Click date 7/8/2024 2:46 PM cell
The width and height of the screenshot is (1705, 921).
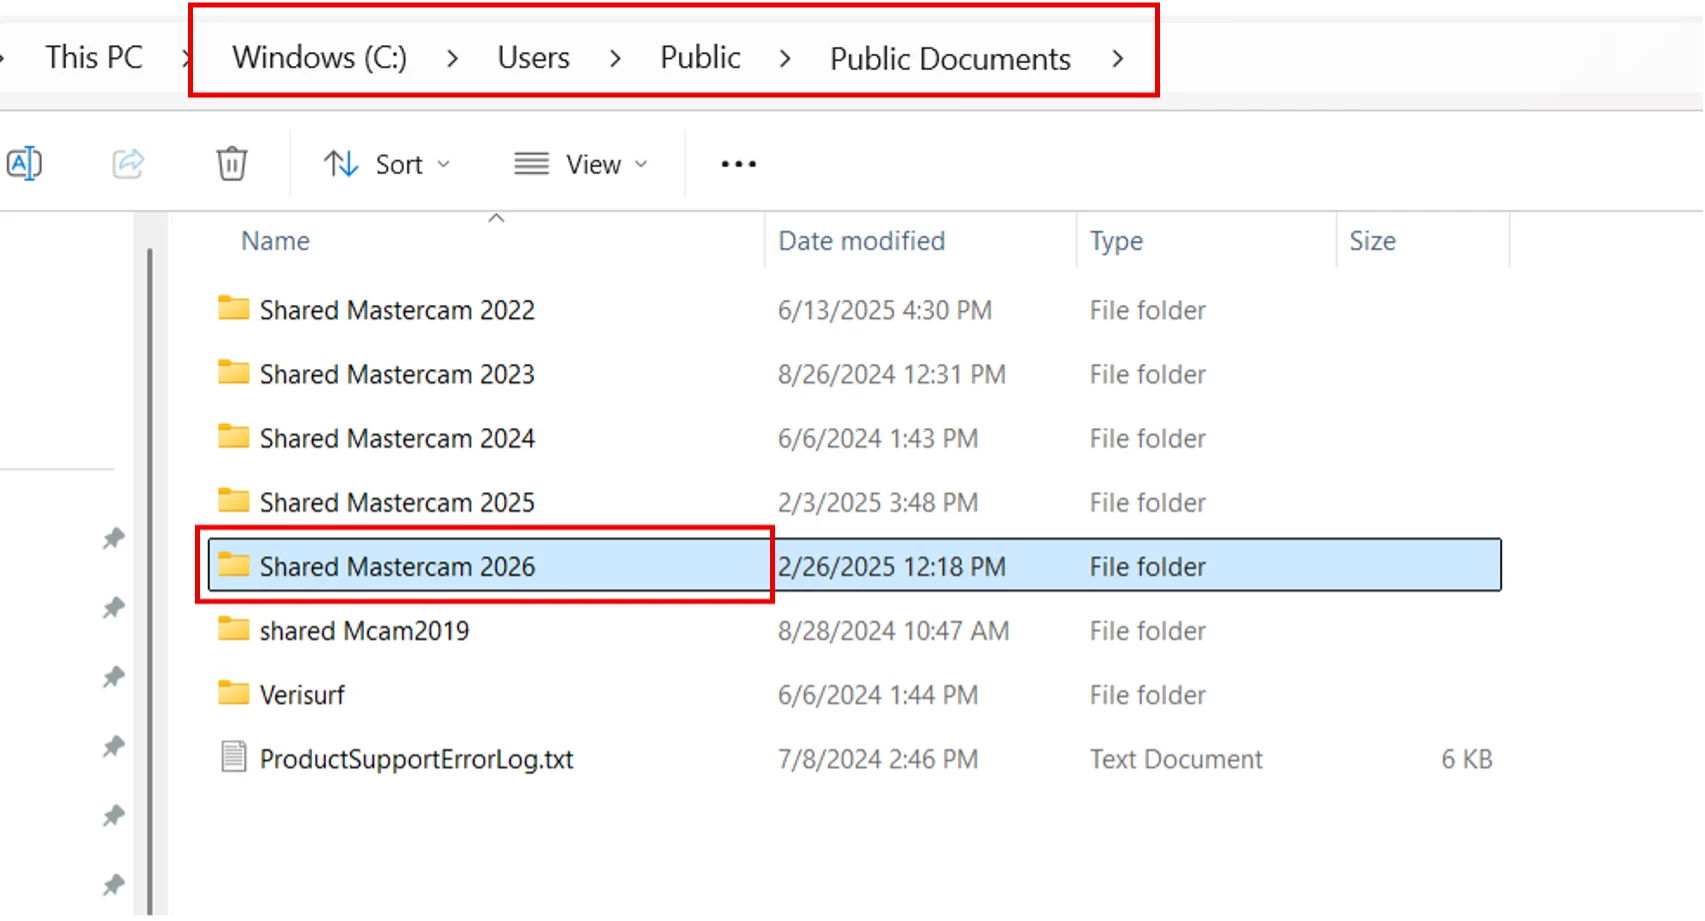click(878, 759)
